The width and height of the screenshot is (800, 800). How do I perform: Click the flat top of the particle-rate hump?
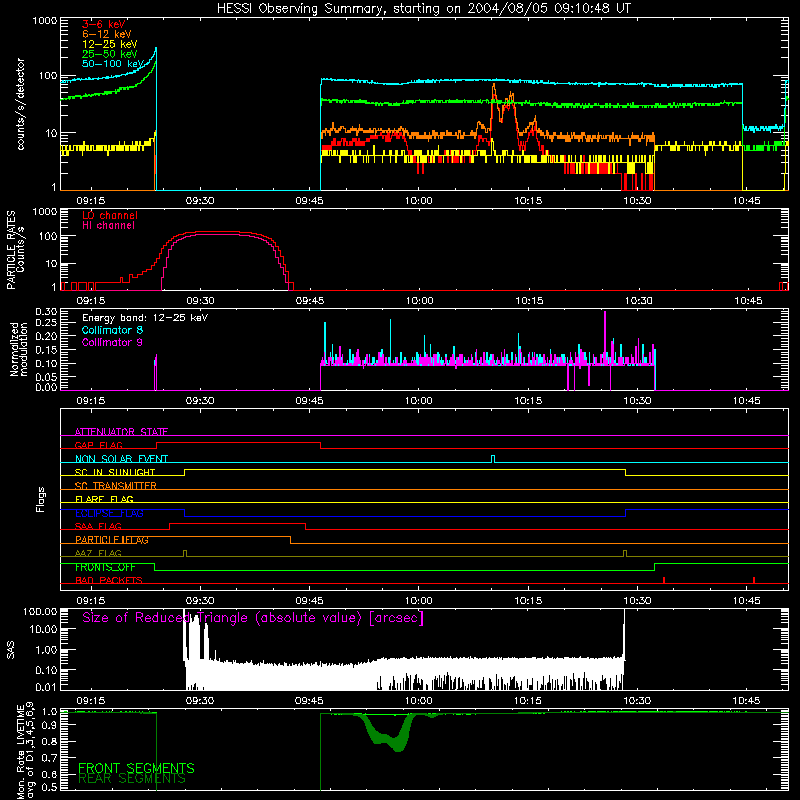pyautogui.click(x=218, y=233)
